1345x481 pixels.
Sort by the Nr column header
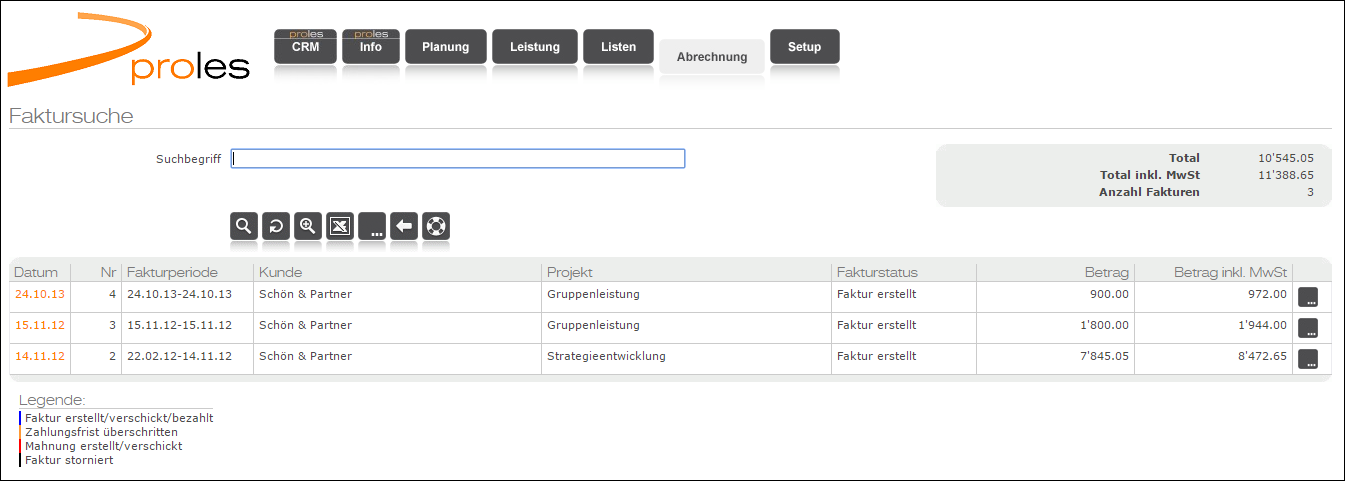coord(109,272)
